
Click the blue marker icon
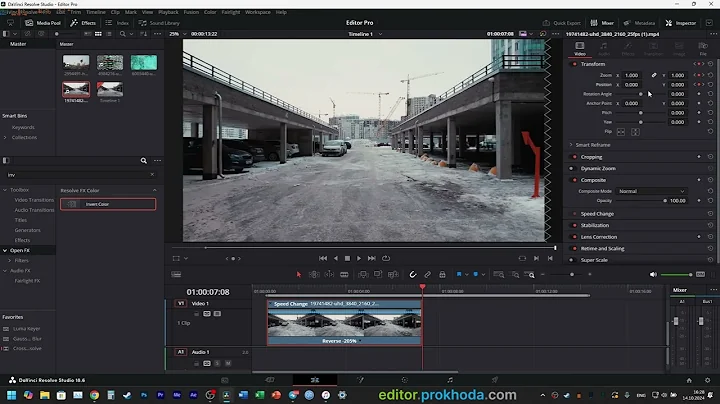tap(476, 275)
